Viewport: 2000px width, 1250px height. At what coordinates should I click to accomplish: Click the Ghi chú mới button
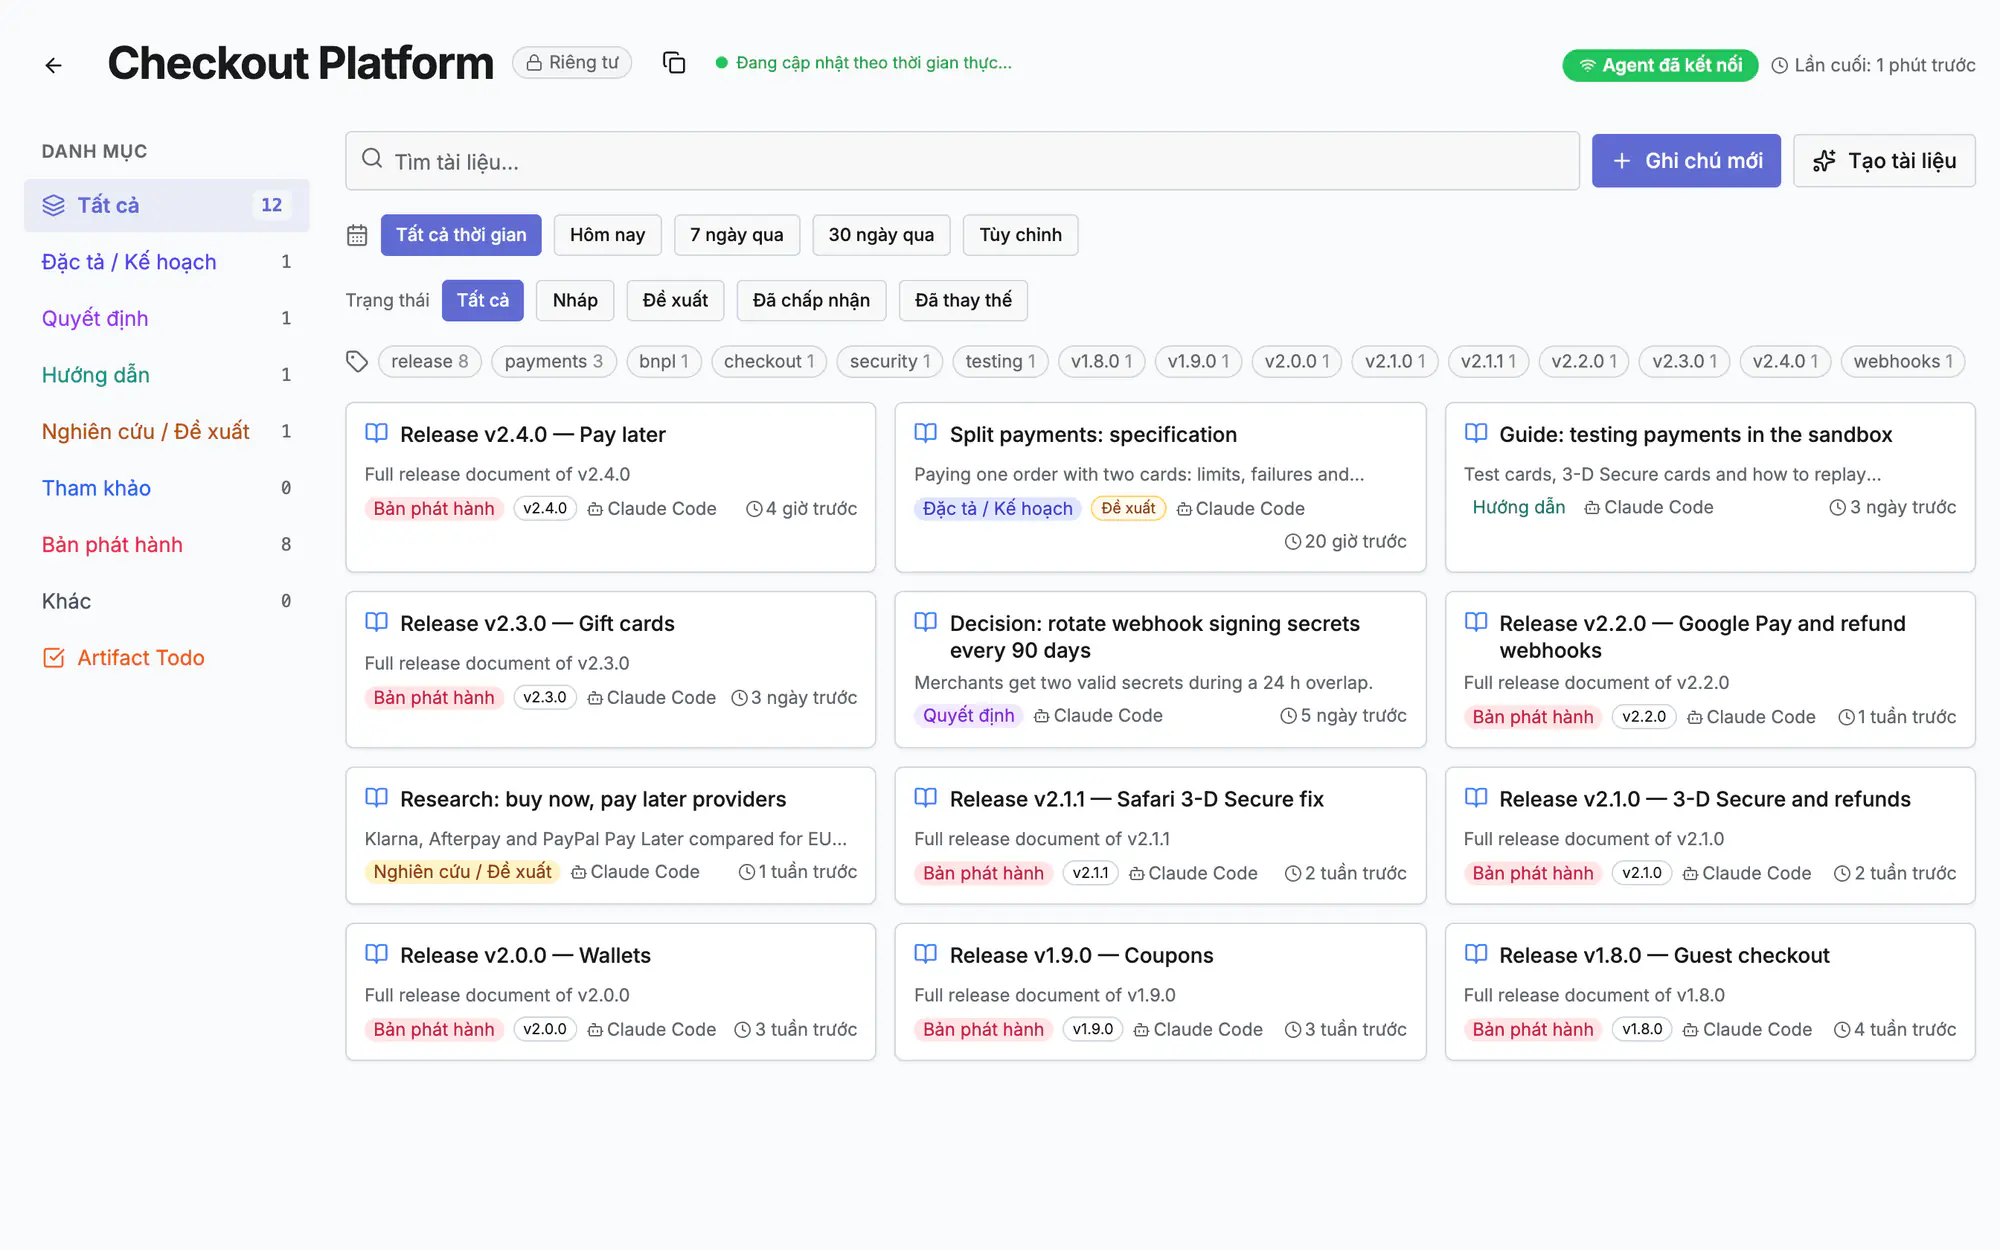pyautogui.click(x=1686, y=161)
